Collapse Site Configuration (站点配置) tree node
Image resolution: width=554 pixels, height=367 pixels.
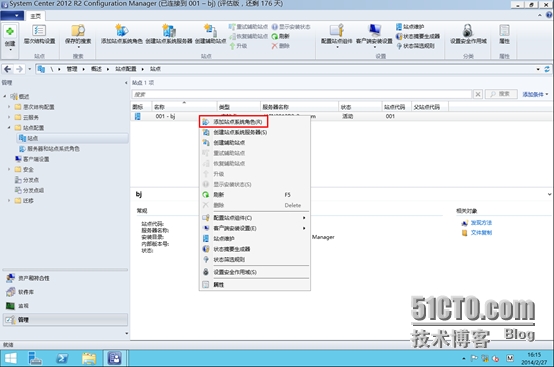point(9,128)
